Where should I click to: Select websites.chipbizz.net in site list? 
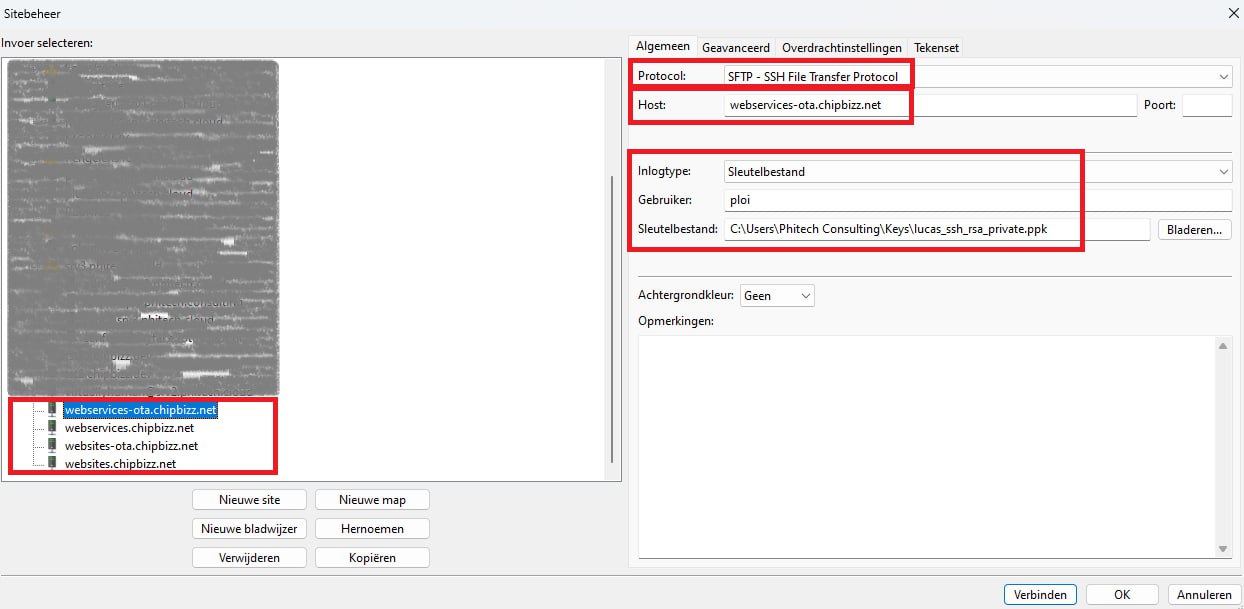click(x=120, y=464)
